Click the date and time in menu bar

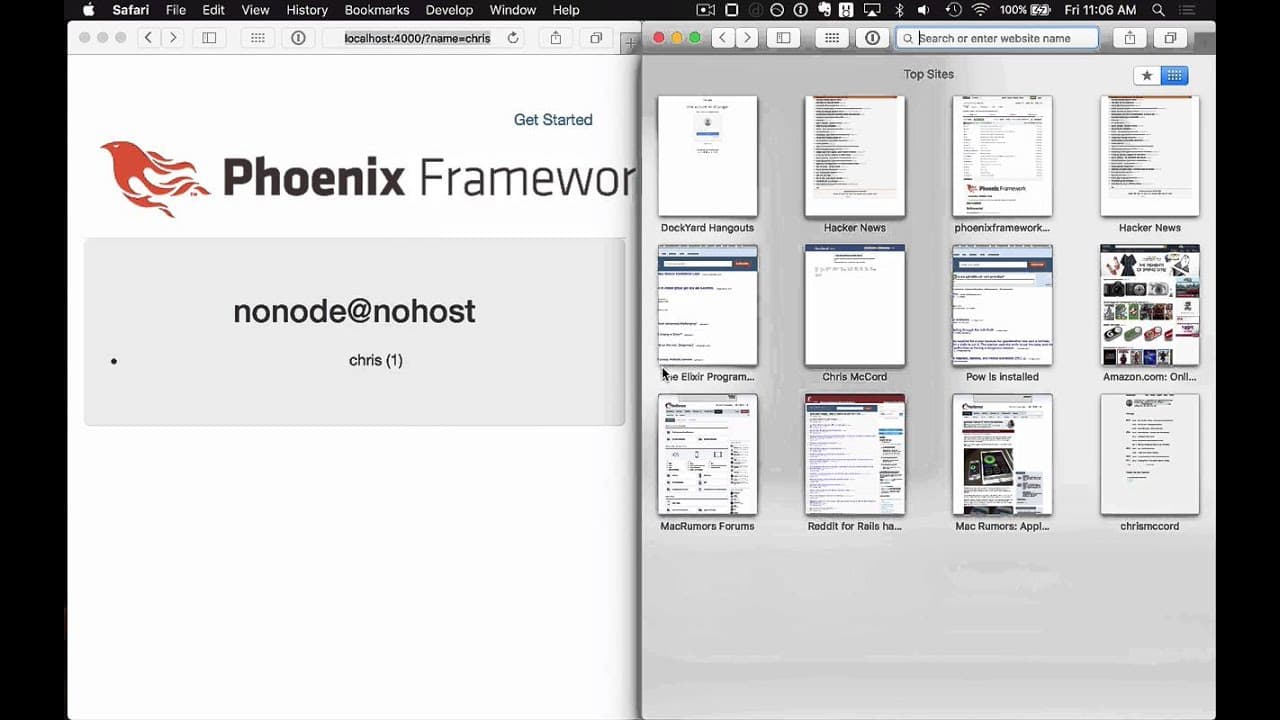pos(1100,10)
